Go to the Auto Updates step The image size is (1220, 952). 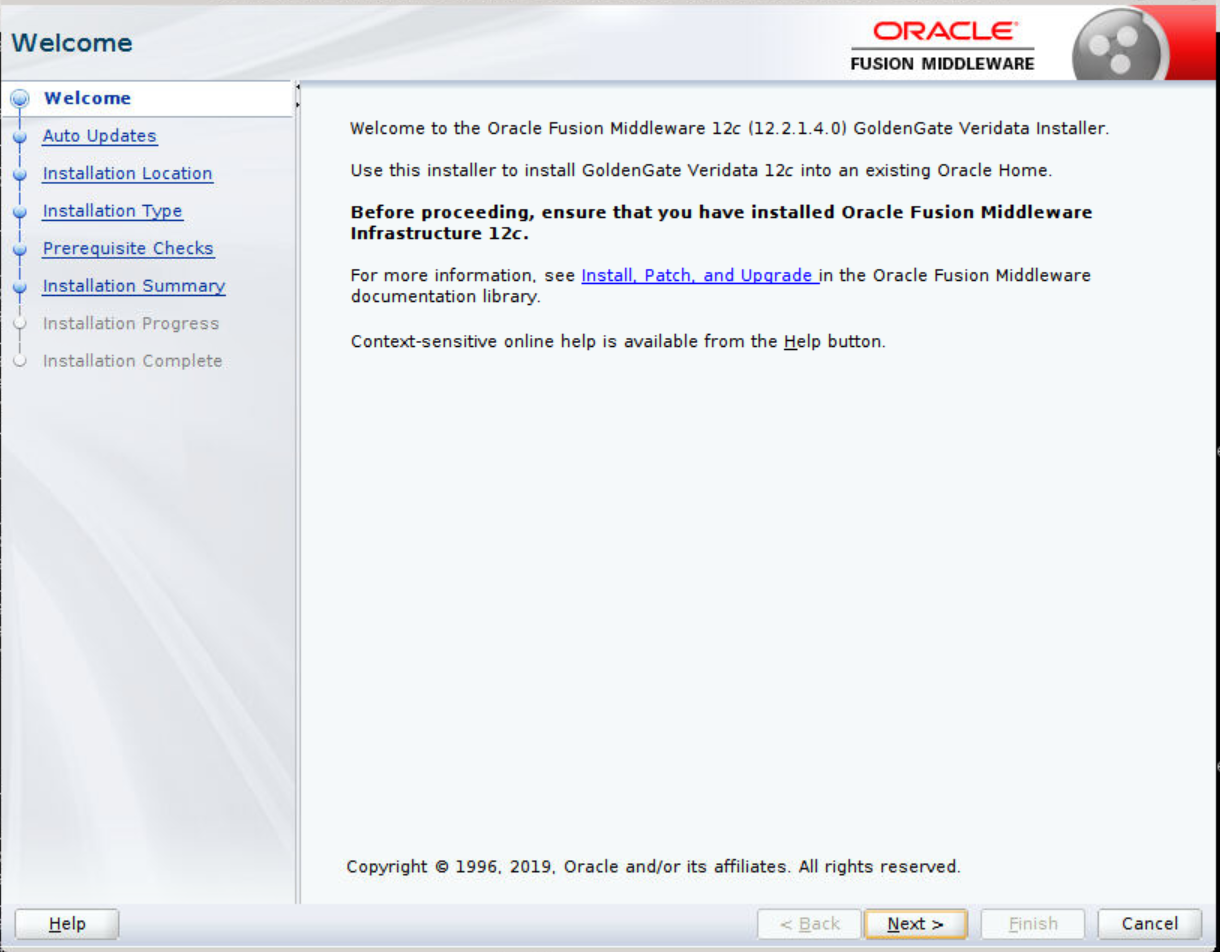[99, 136]
